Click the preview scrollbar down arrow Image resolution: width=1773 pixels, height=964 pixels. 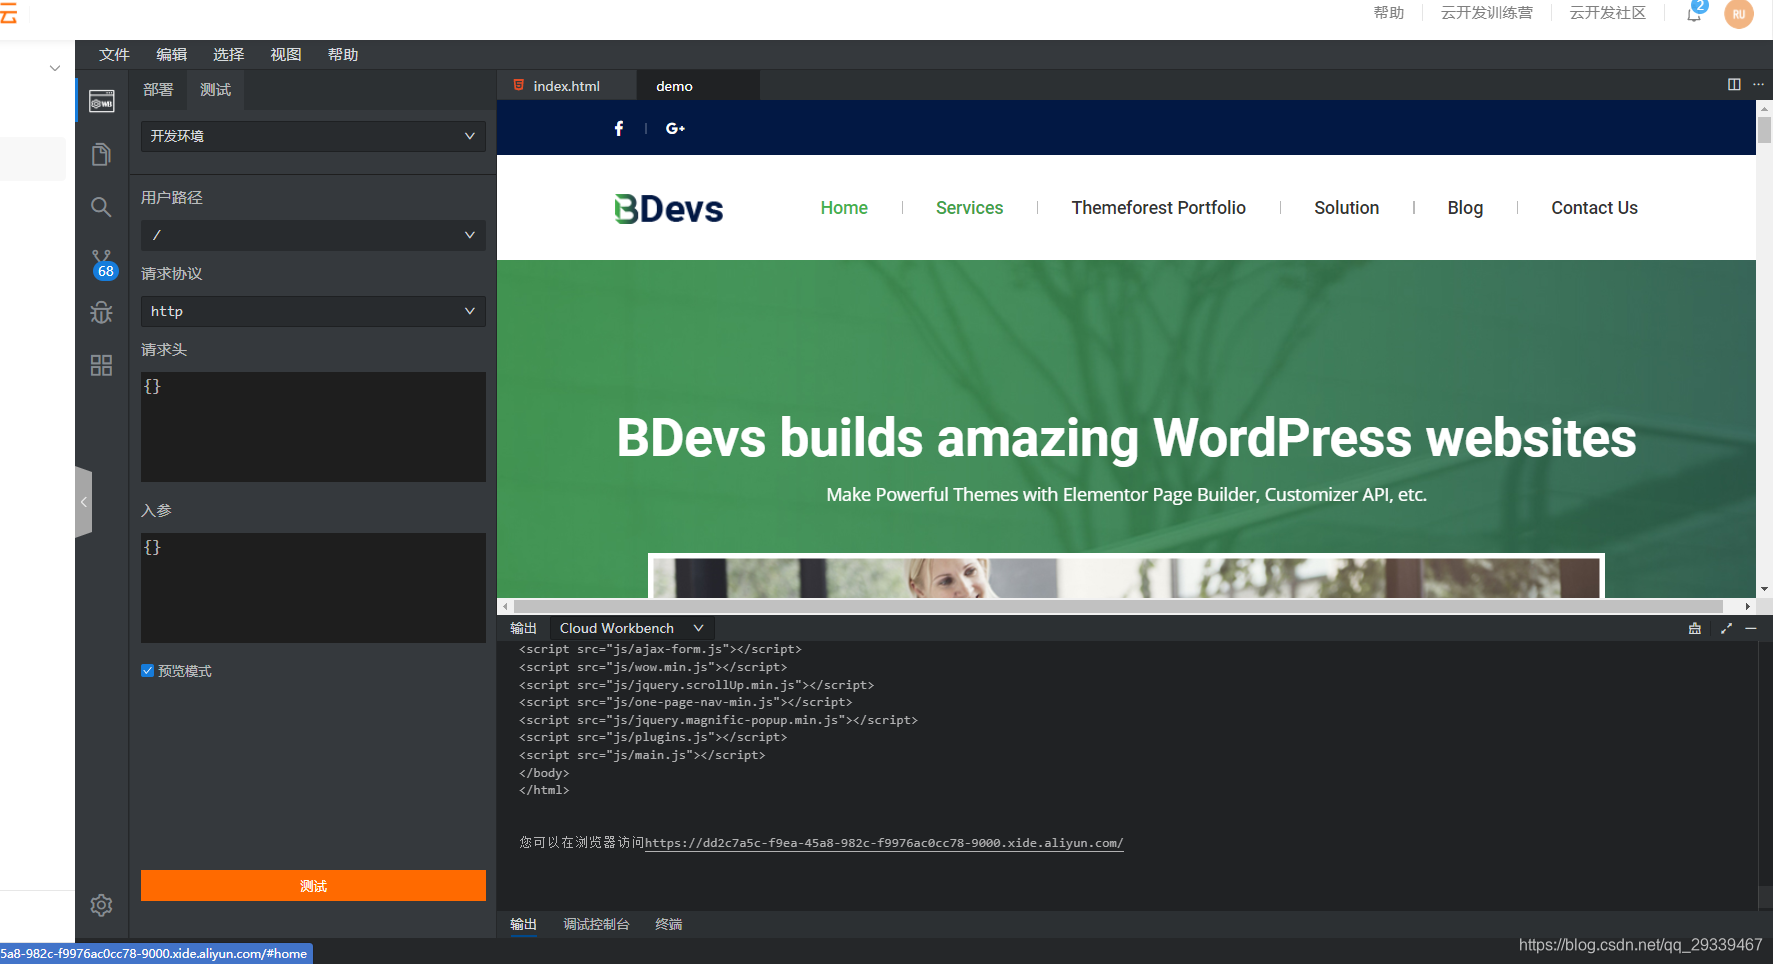coord(1764,589)
